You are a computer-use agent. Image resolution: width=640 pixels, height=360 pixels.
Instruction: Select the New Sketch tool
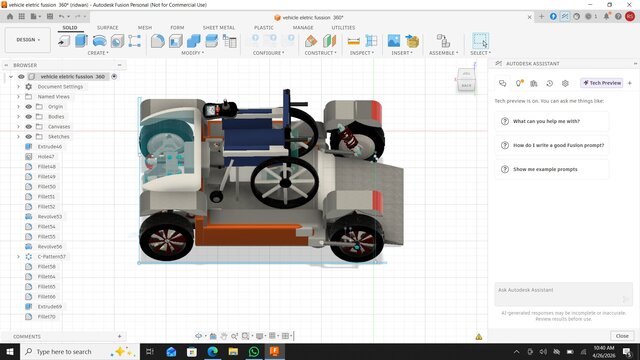pyautogui.click(x=64, y=41)
